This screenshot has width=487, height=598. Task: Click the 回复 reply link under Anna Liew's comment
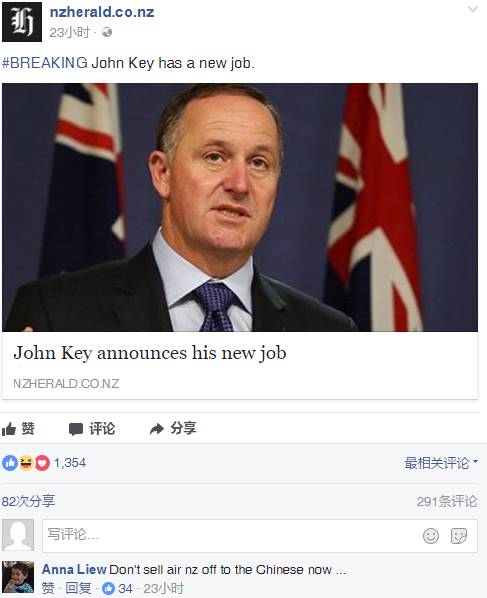[78, 588]
